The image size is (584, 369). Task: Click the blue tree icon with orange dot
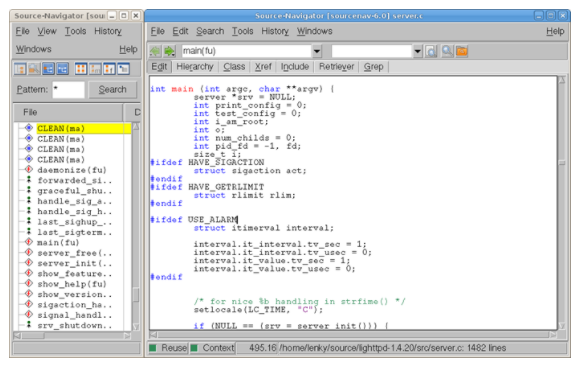(48, 69)
